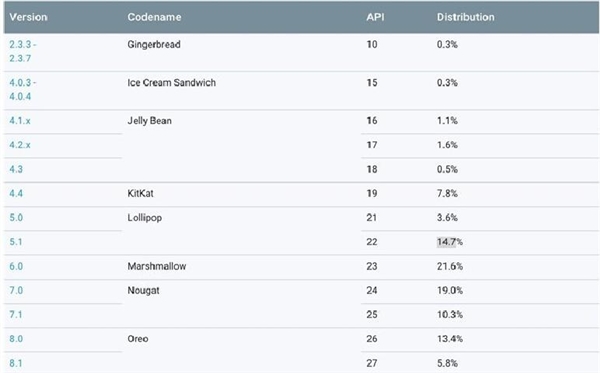Click the Distribution column header
Screen dimensions: 600x373
coord(466,17)
